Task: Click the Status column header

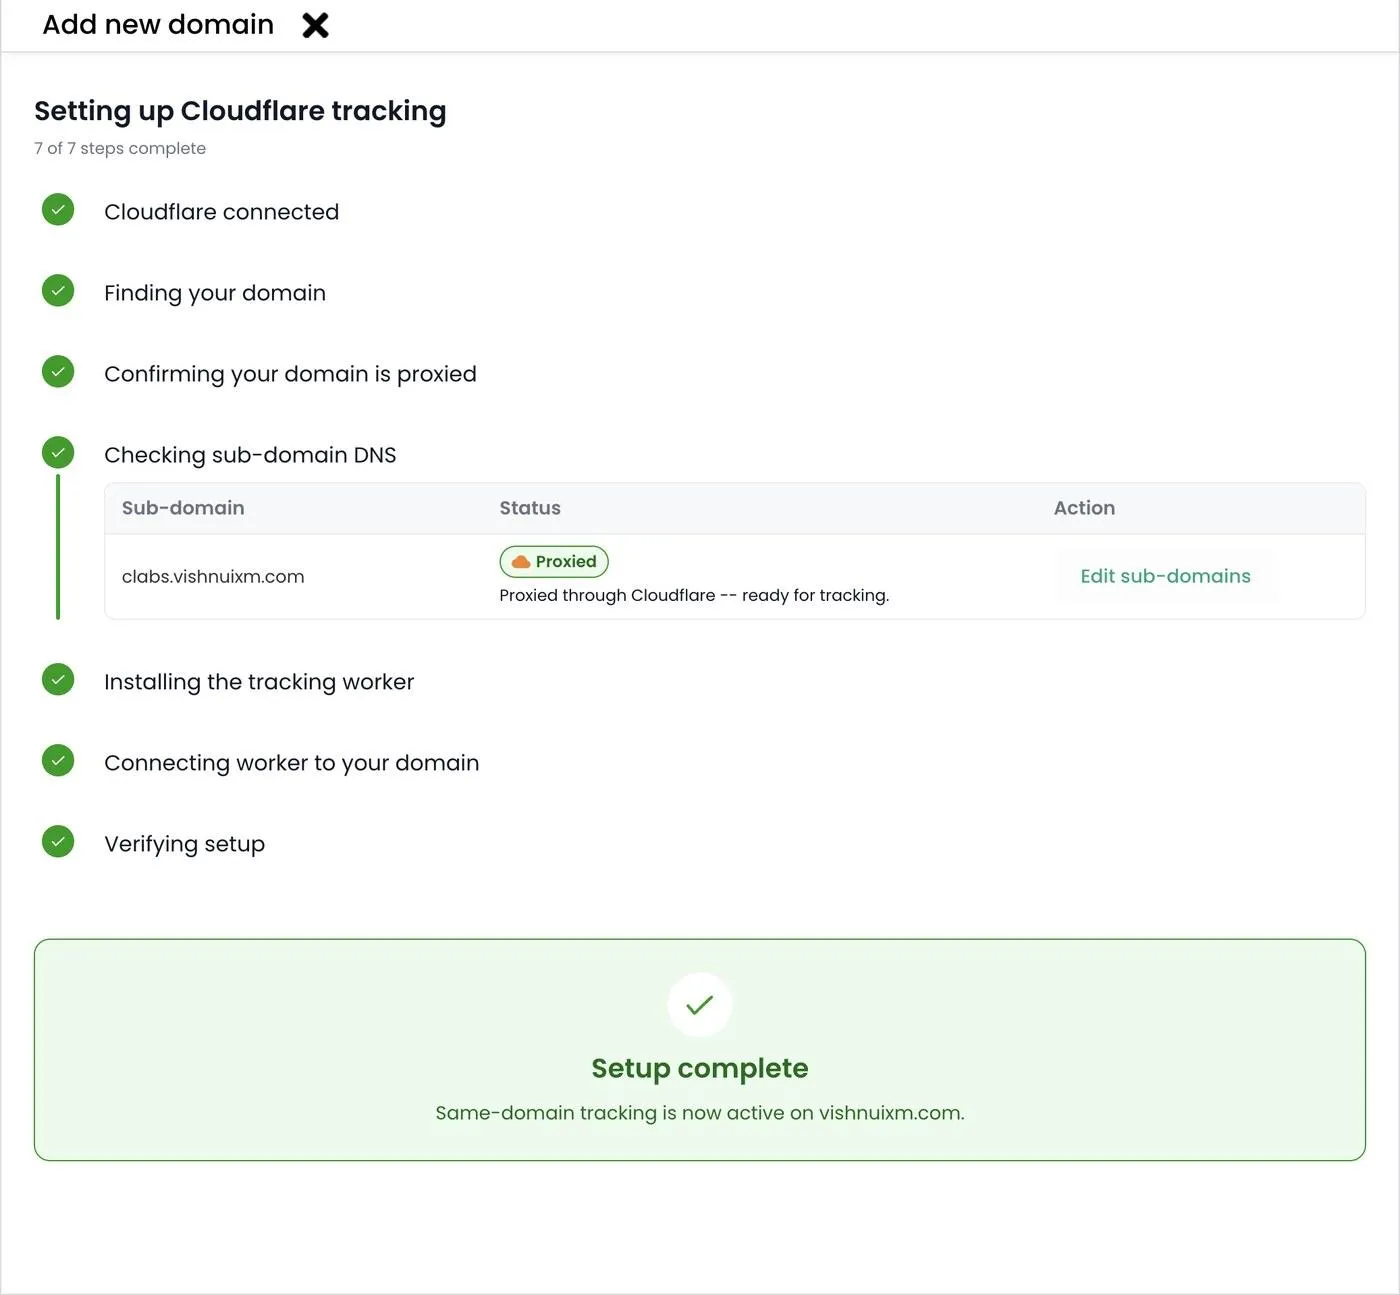Action: pyautogui.click(x=530, y=508)
